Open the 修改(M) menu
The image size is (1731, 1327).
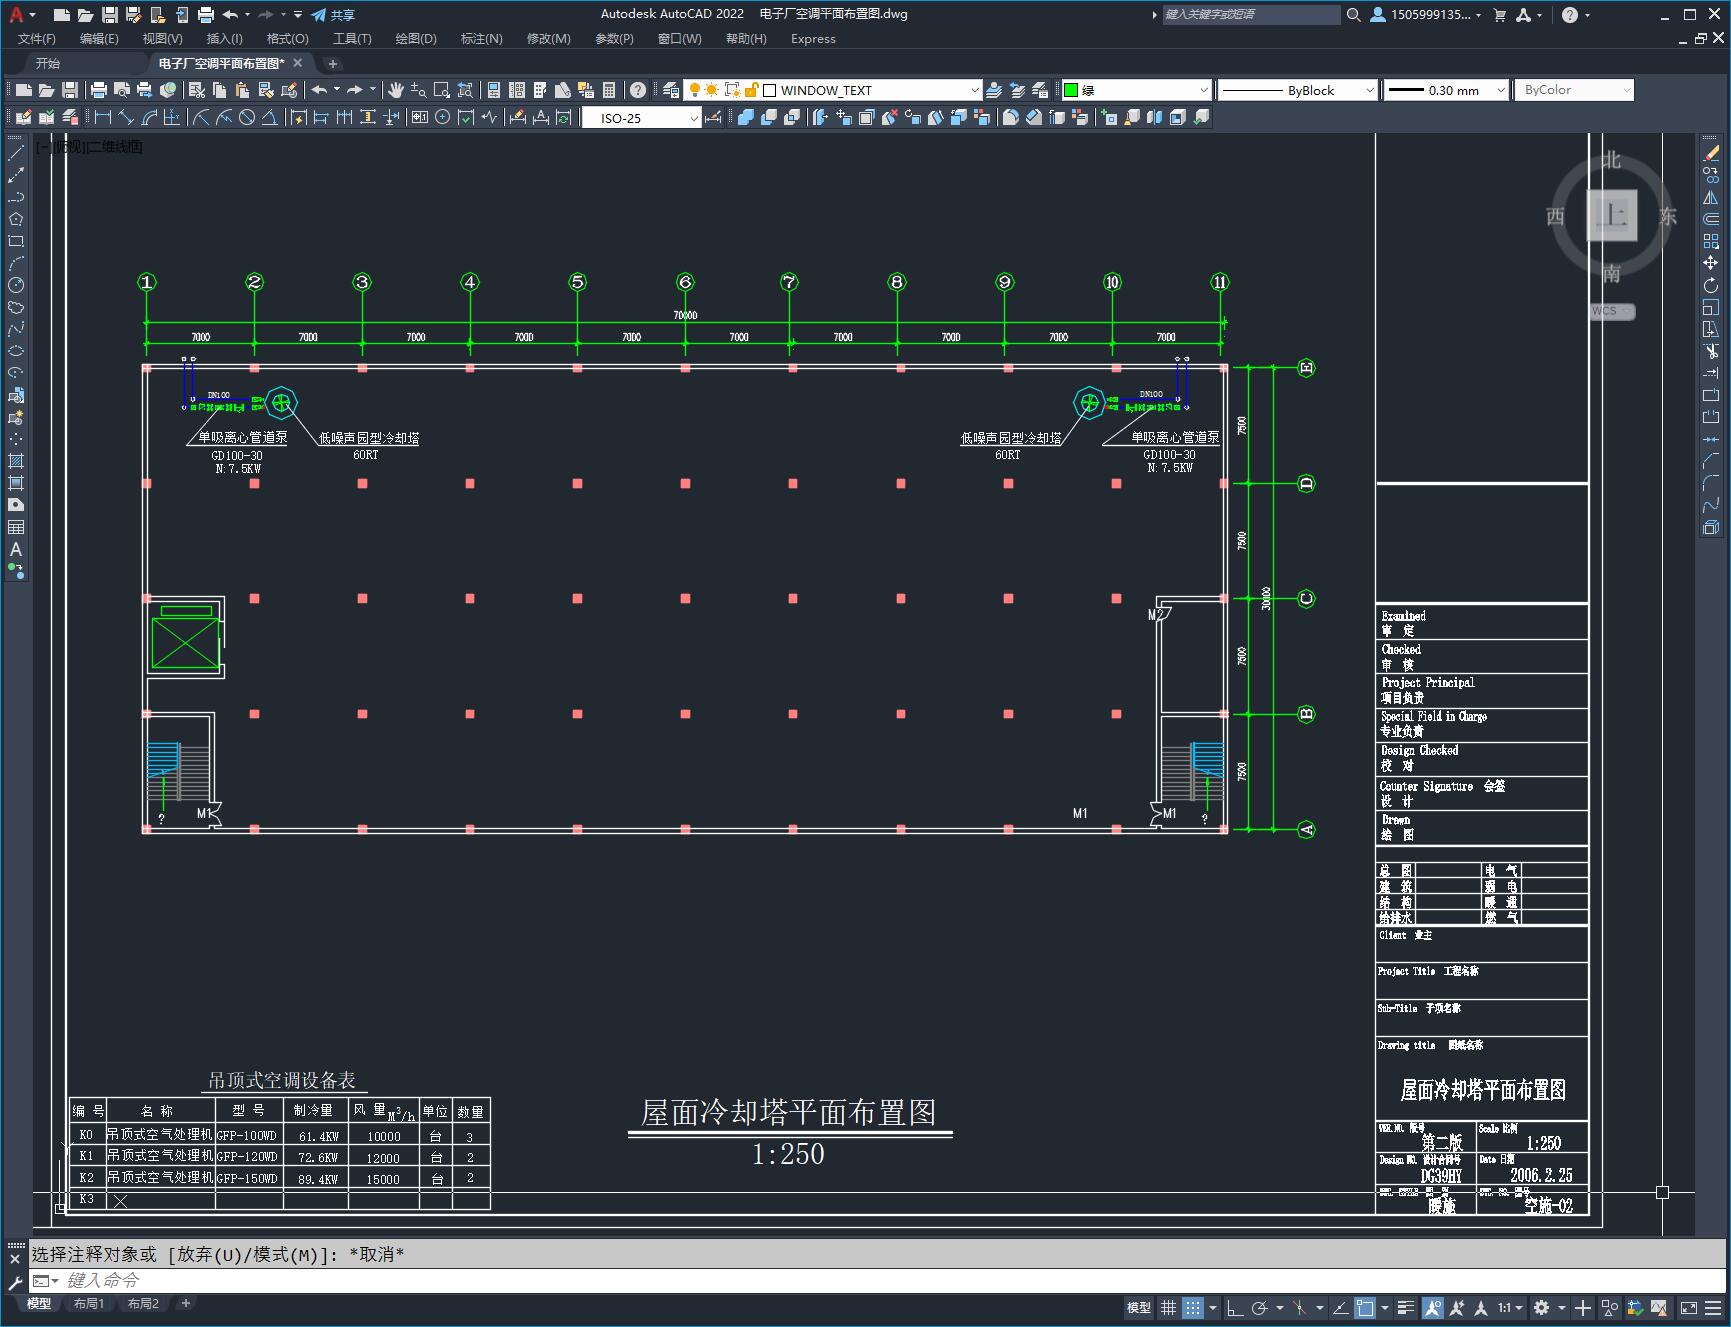point(548,39)
